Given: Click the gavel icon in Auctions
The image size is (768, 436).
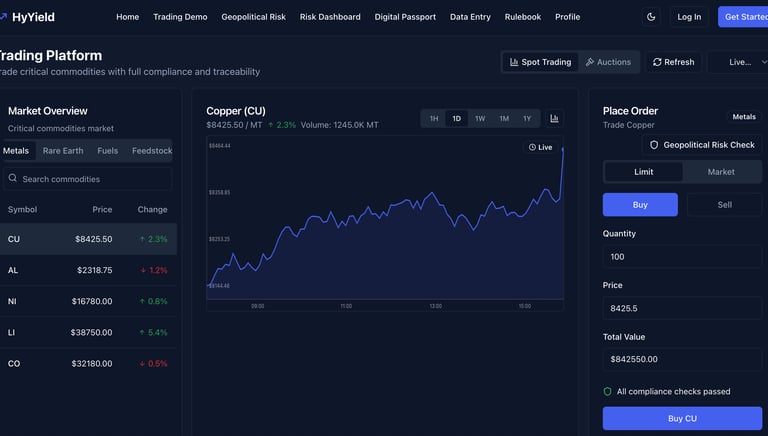Looking at the screenshot, I should coord(590,62).
